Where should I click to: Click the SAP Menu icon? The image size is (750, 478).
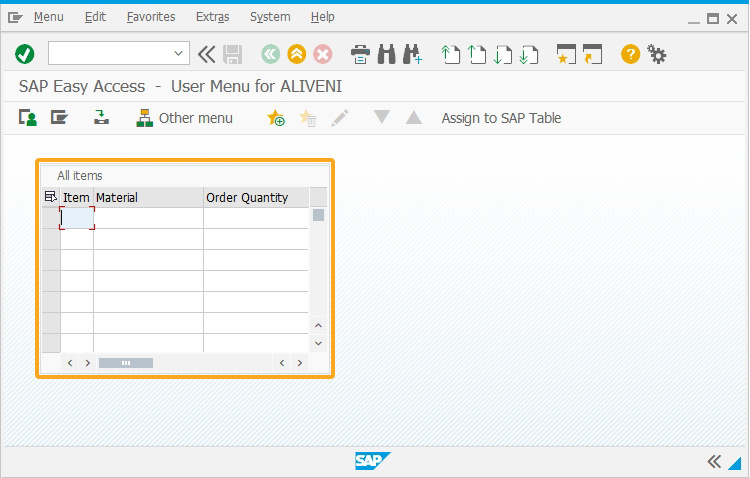point(59,118)
